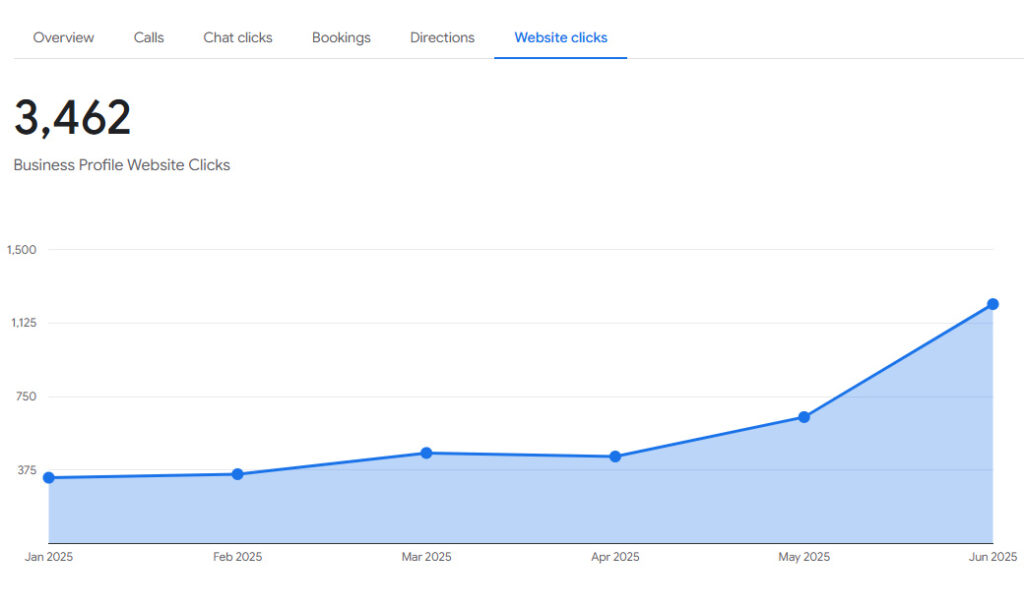The image size is (1024, 610).
Task: Click the Jan 2025 x-axis label
Action: coord(49,557)
